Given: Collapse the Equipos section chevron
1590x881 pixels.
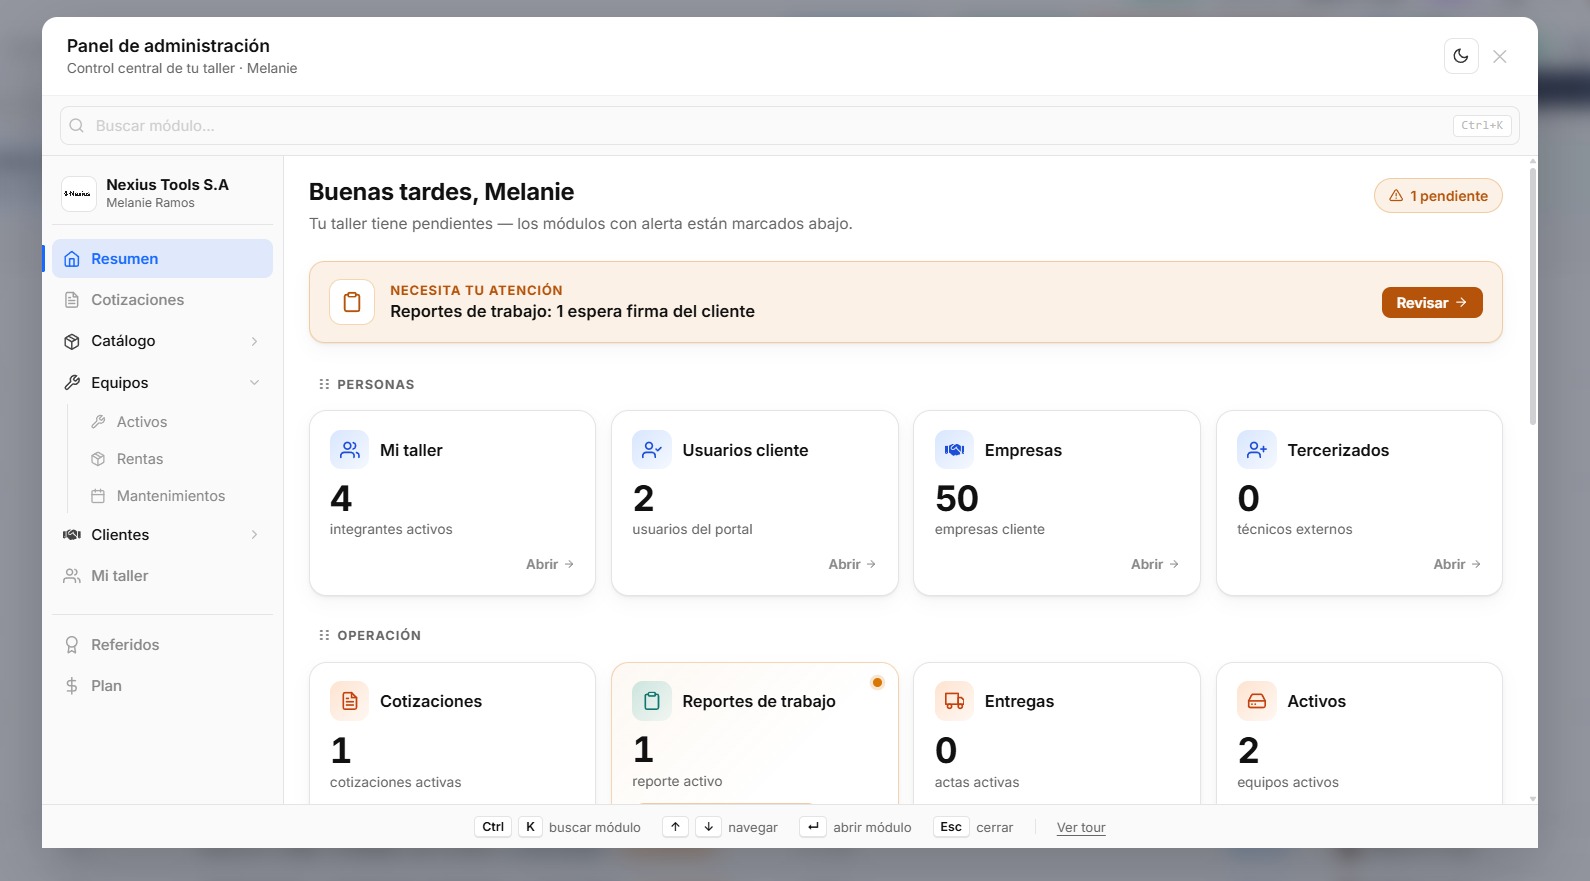Looking at the screenshot, I should click(254, 383).
